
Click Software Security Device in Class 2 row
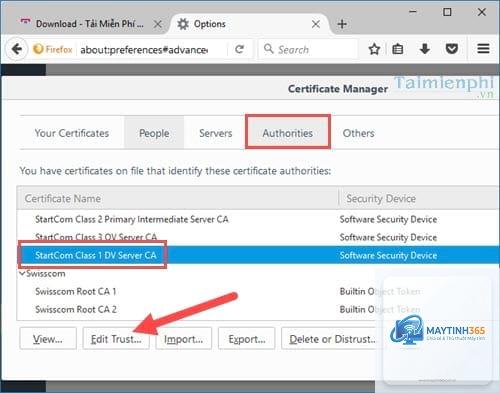point(388,219)
